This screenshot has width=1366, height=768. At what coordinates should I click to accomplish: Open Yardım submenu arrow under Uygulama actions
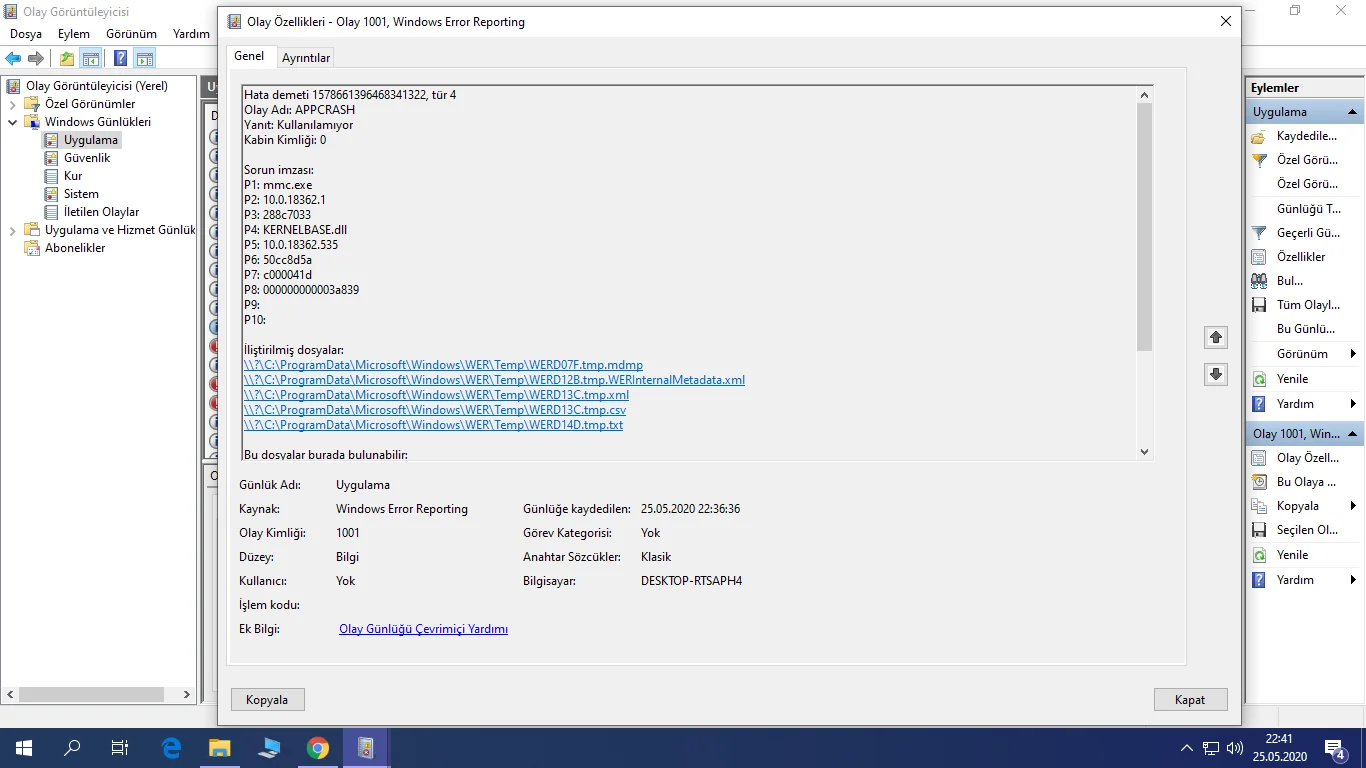point(1353,404)
